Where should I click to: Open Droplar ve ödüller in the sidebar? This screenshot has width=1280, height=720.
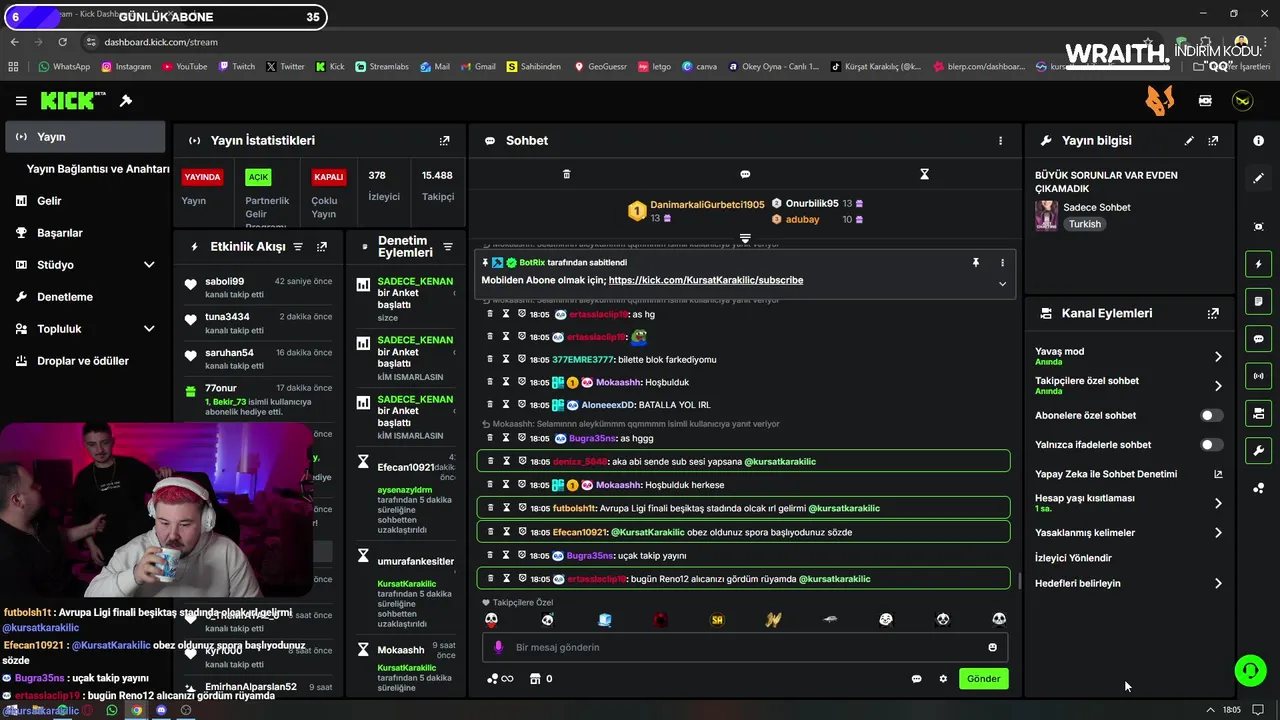[84, 361]
